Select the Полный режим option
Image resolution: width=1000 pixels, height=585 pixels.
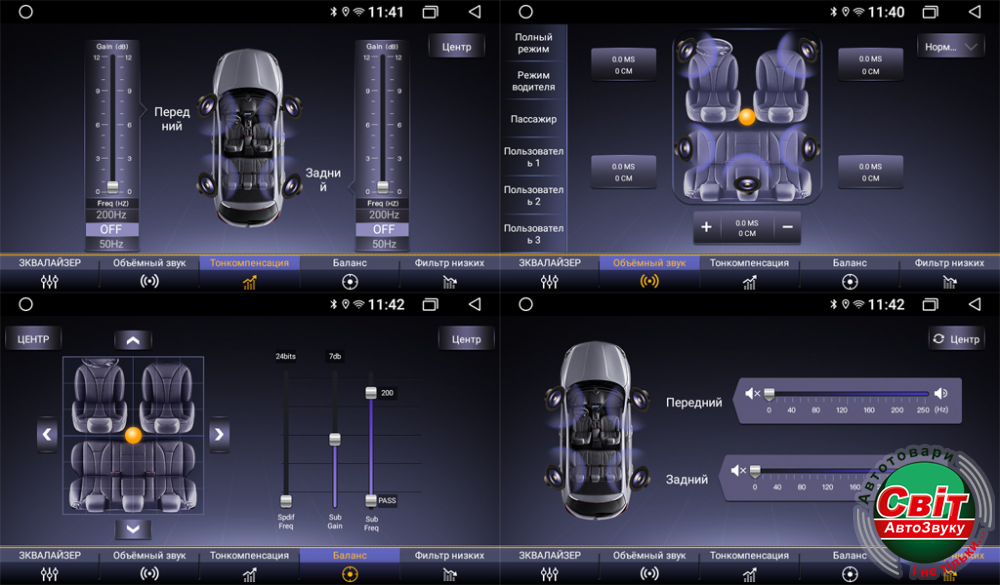534,43
